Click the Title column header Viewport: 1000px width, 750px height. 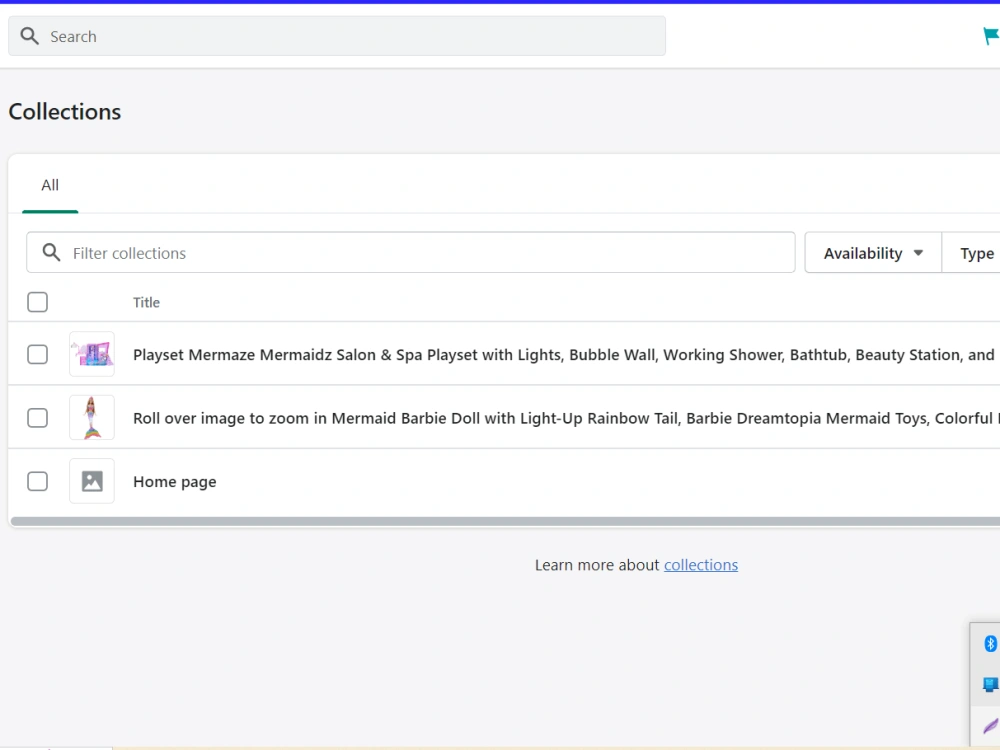pyautogui.click(x=146, y=302)
